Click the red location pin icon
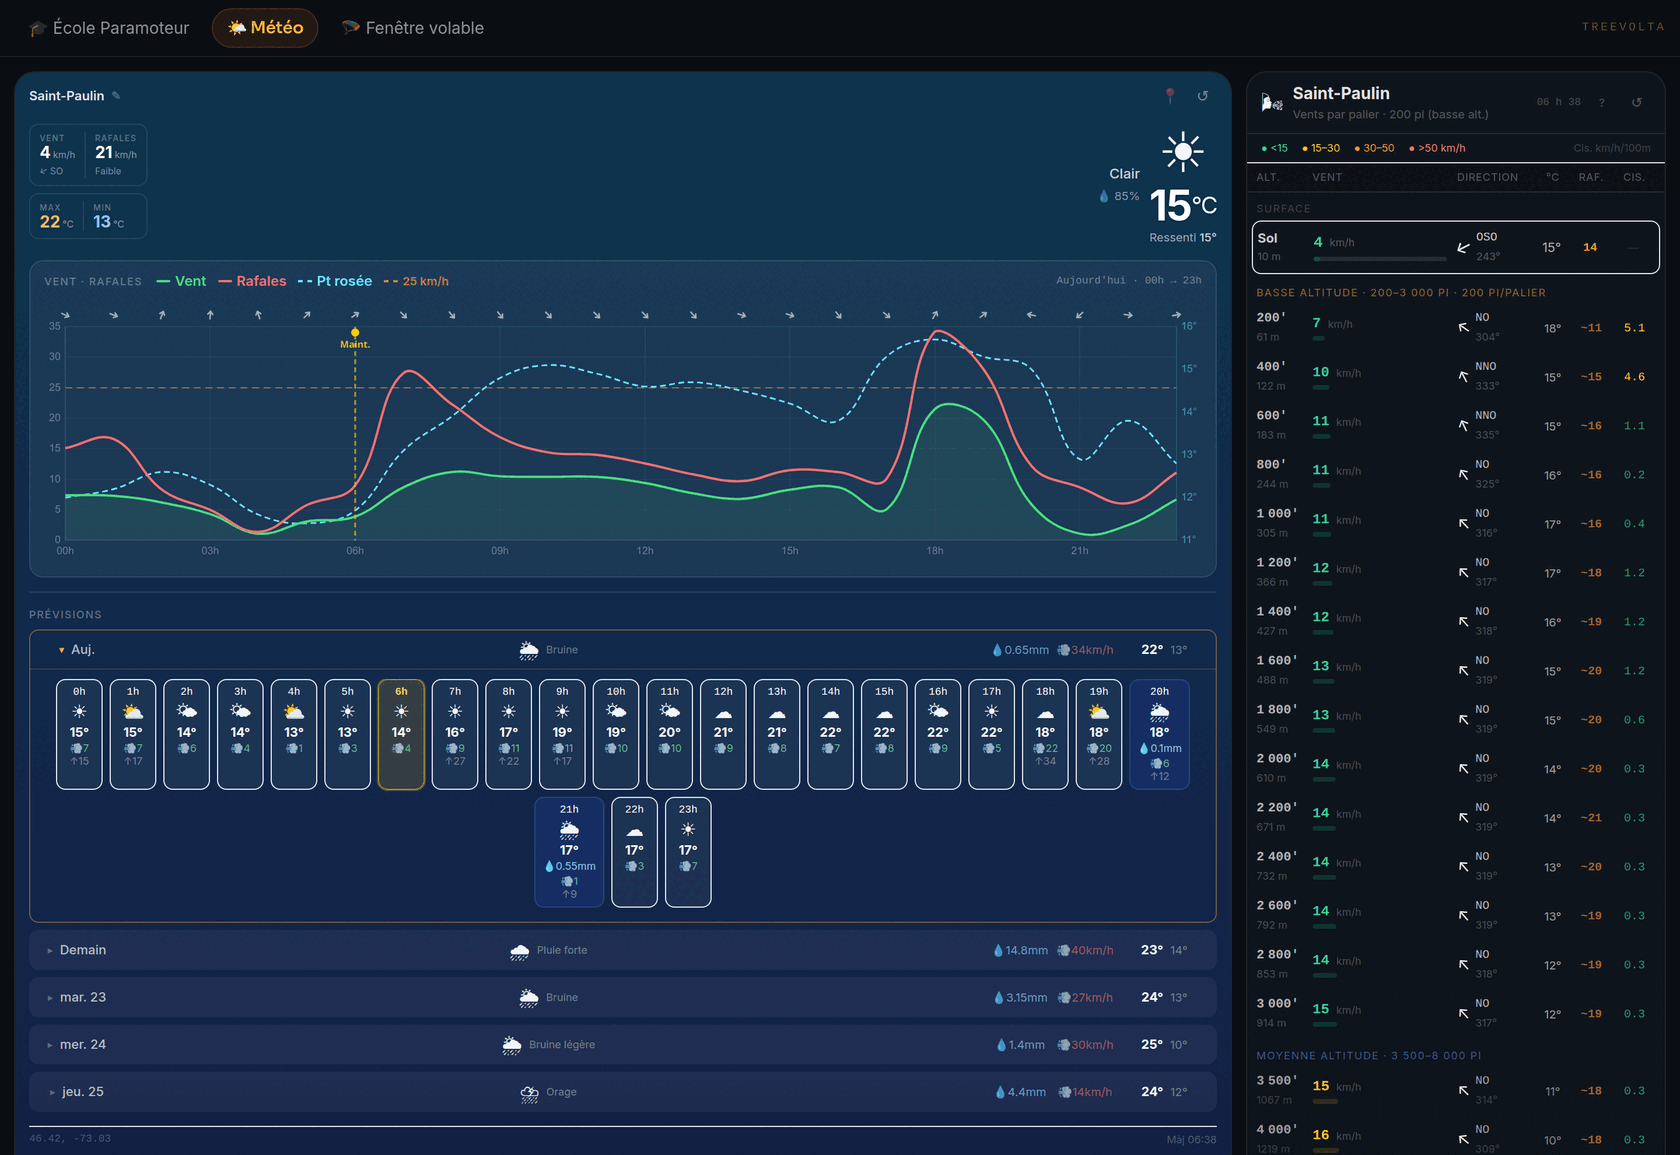The width and height of the screenshot is (1680, 1155). [x=1170, y=95]
